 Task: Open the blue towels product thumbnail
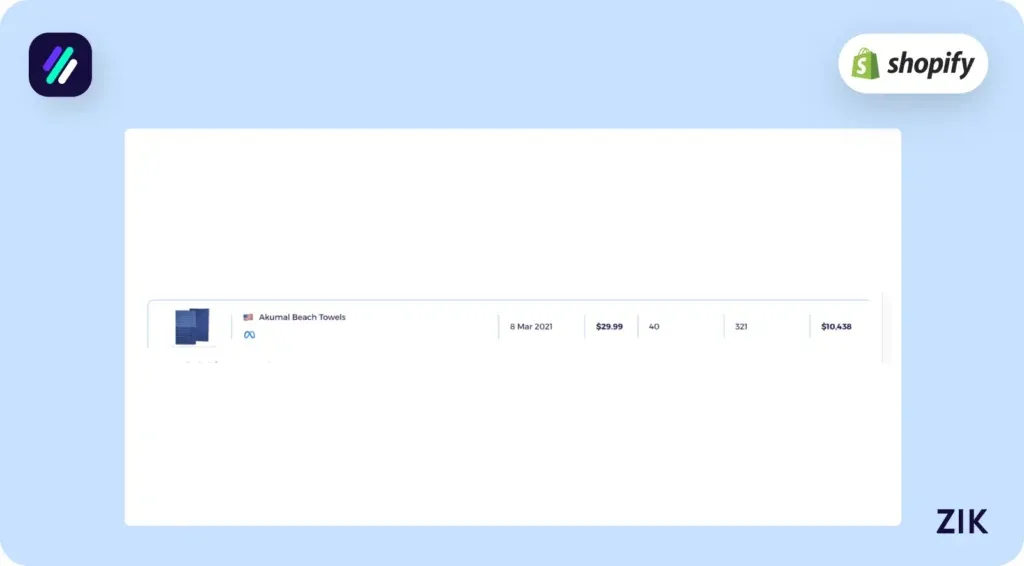192,326
